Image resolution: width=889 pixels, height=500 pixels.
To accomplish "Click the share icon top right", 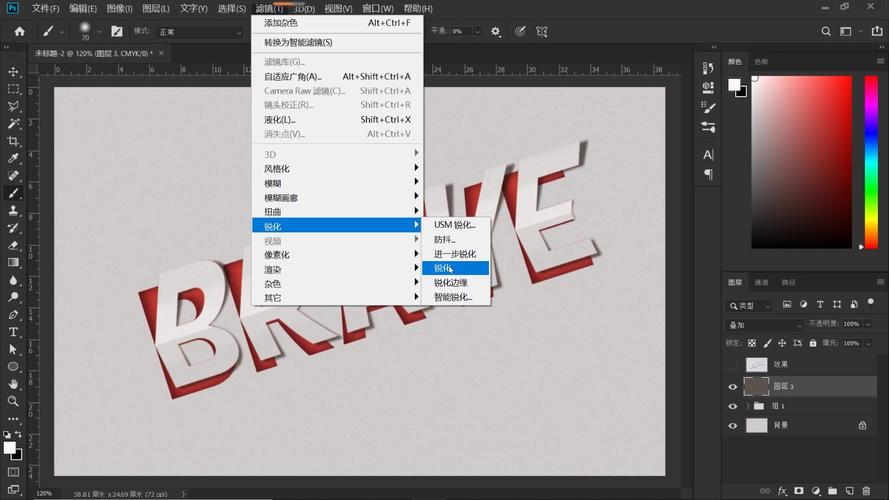I will (877, 32).
